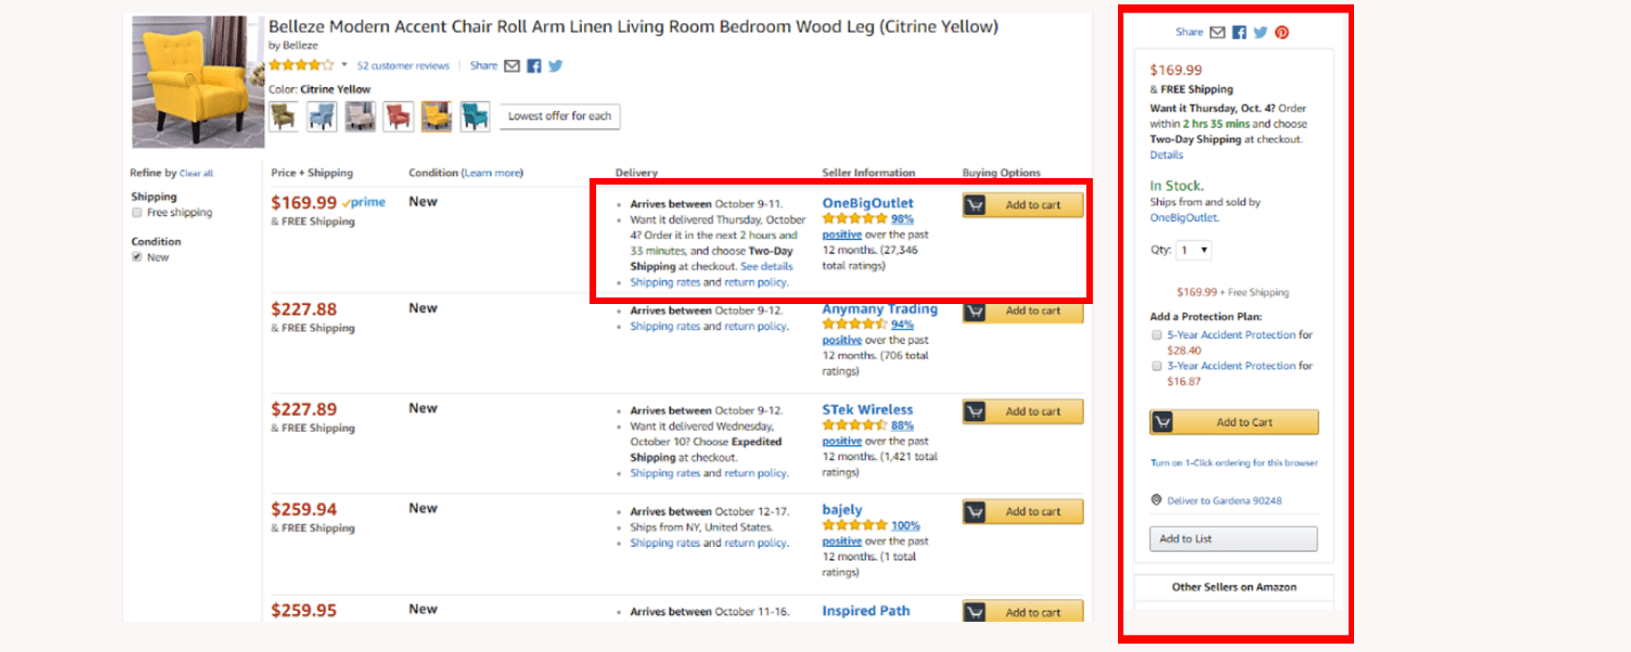Share via email icon in right sidebar
1631x652 pixels.
click(1217, 32)
